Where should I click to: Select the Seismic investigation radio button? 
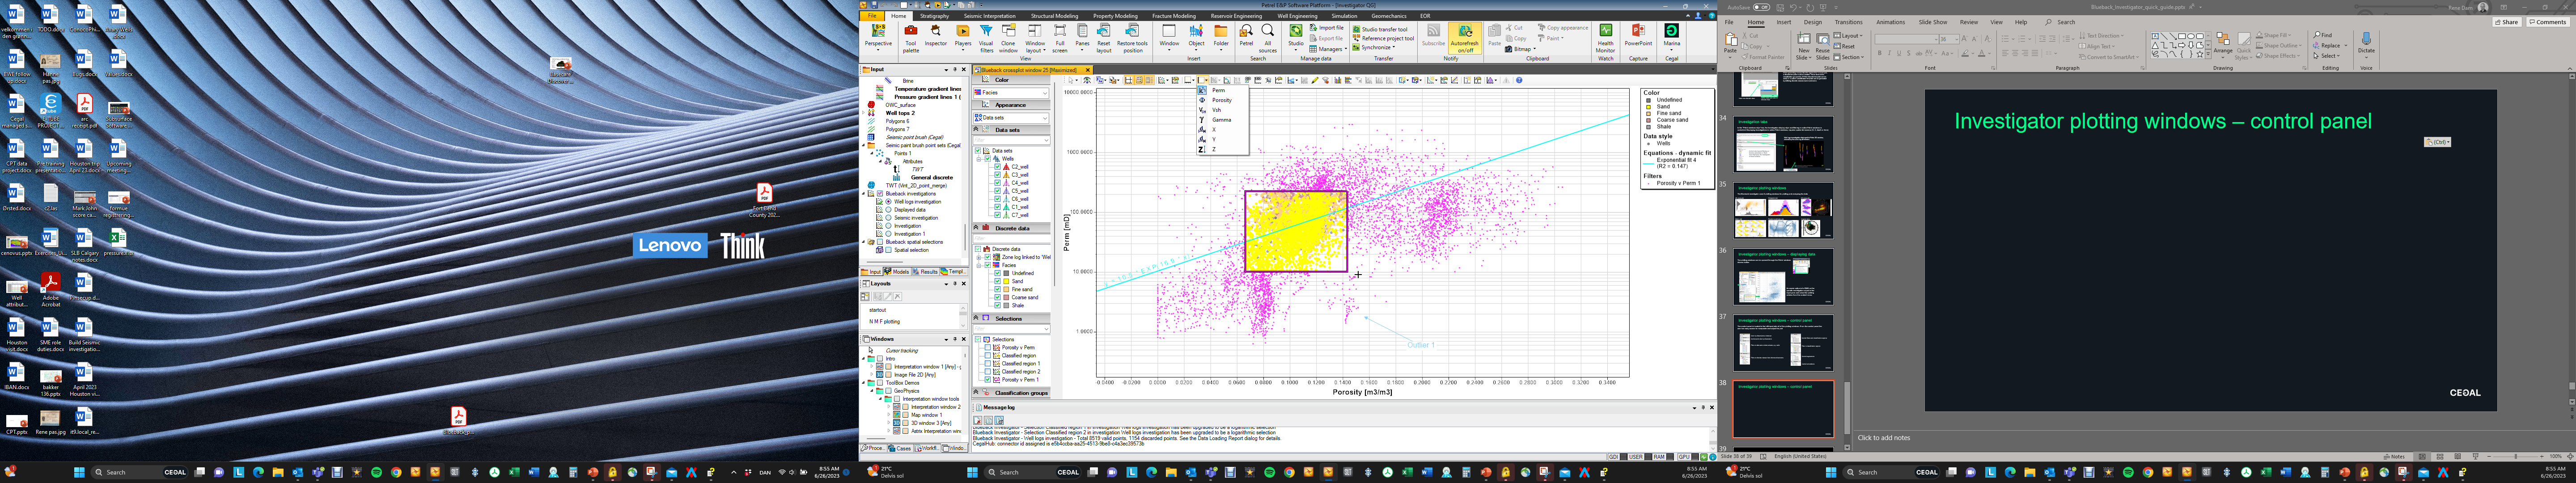(888, 218)
